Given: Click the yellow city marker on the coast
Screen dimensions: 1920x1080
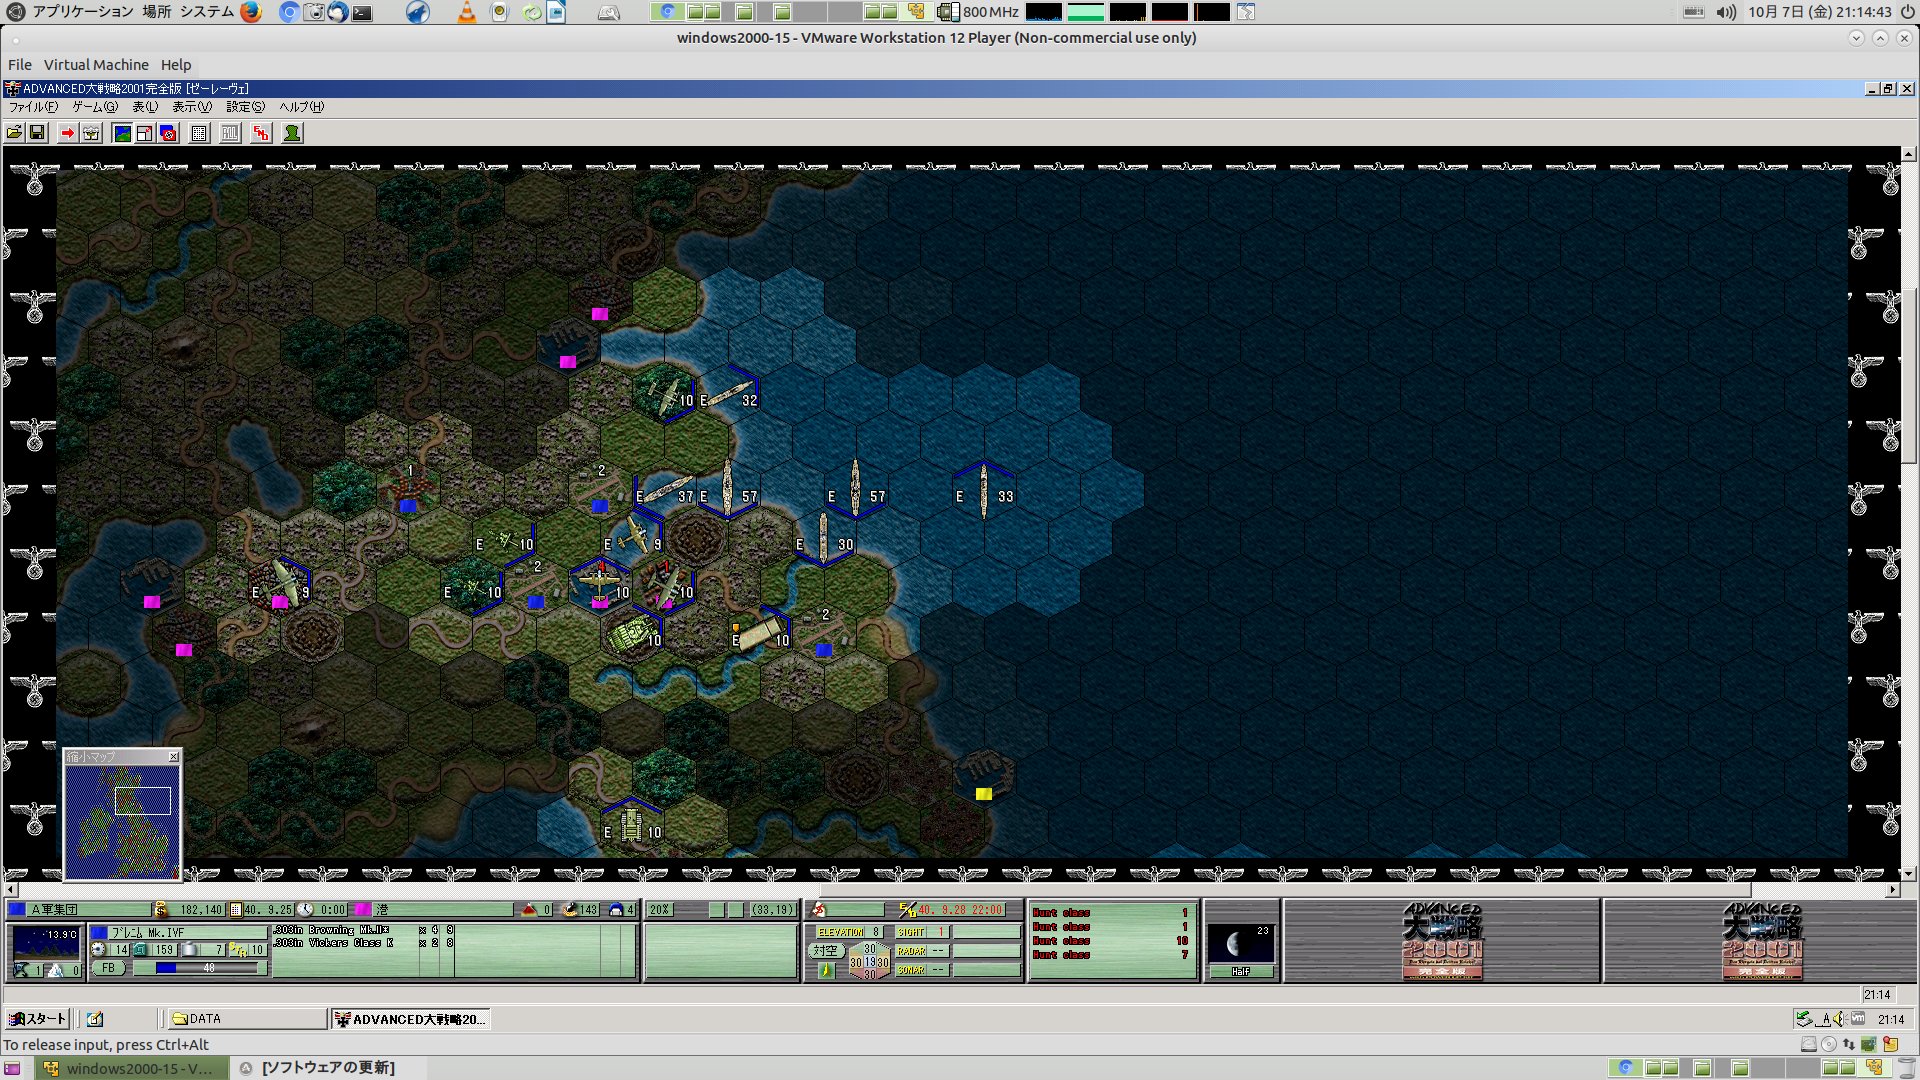Looking at the screenshot, I should coord(984,794).
